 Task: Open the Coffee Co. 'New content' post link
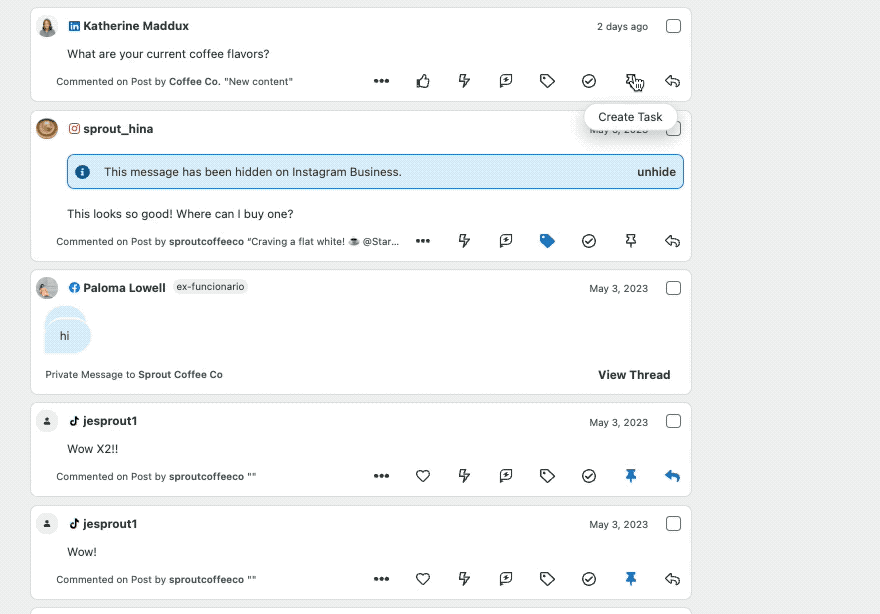[231, 82]
